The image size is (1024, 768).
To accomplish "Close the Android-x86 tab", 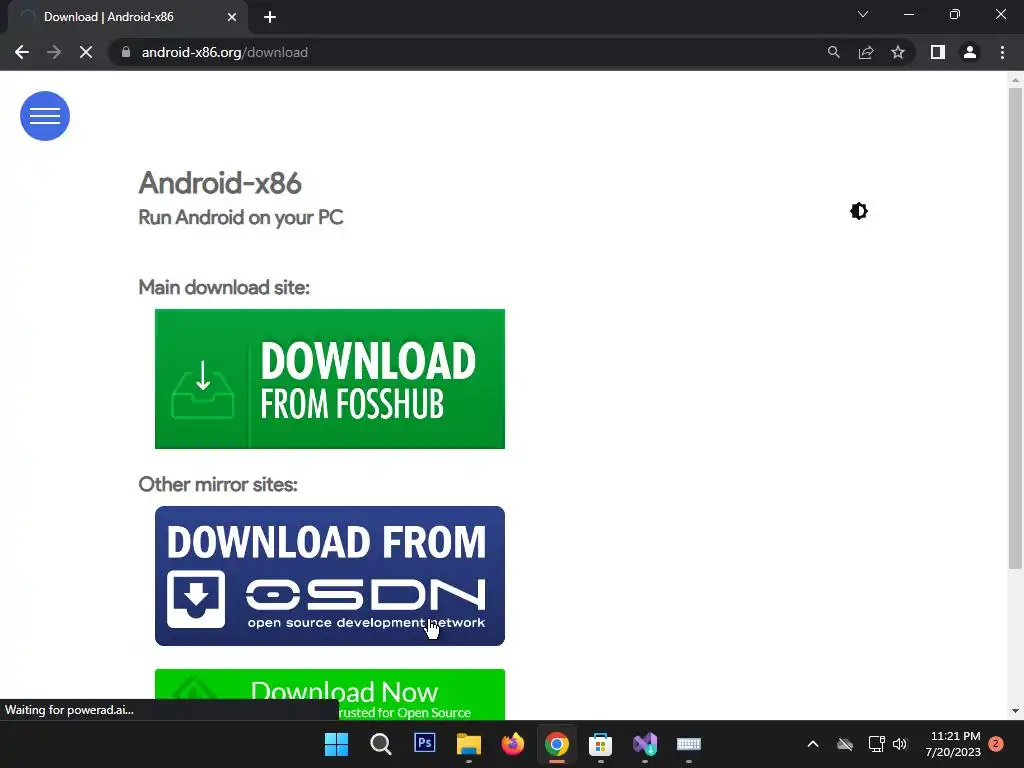I will (232, 17).
